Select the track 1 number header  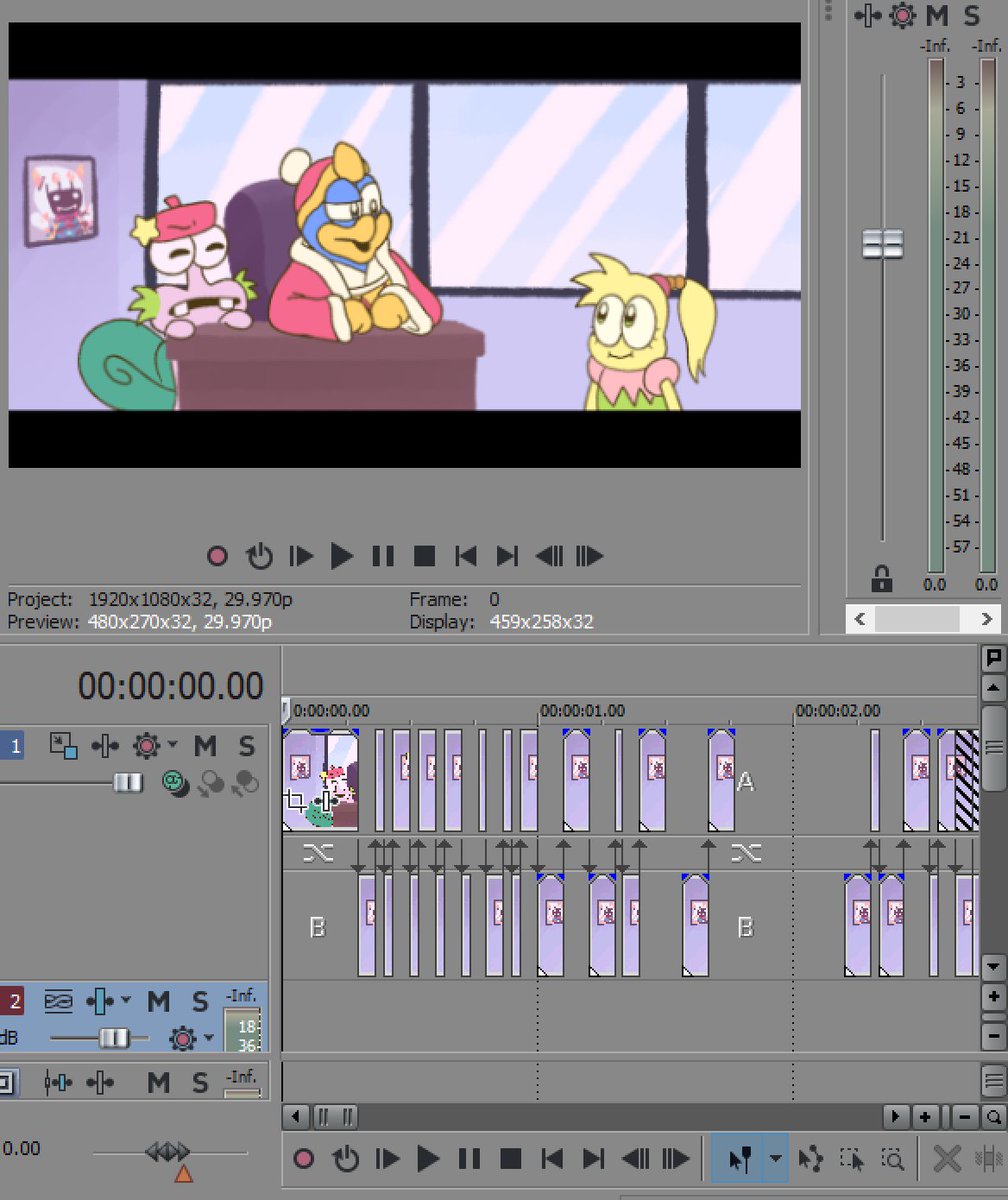click(x=13, y=745)
